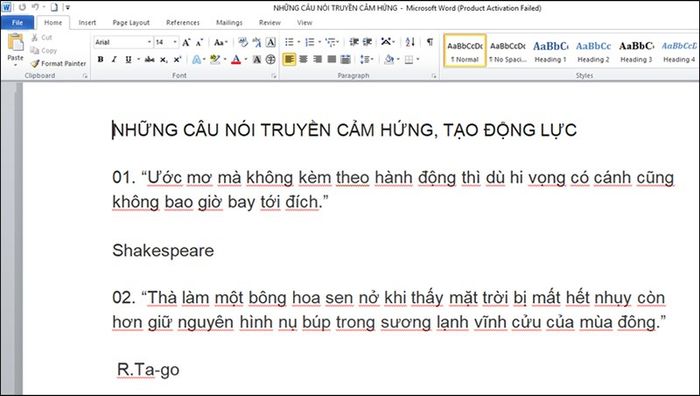The image size is (700, 396).
Task: Select Center alignment
Action: click(x=303, y=59)
